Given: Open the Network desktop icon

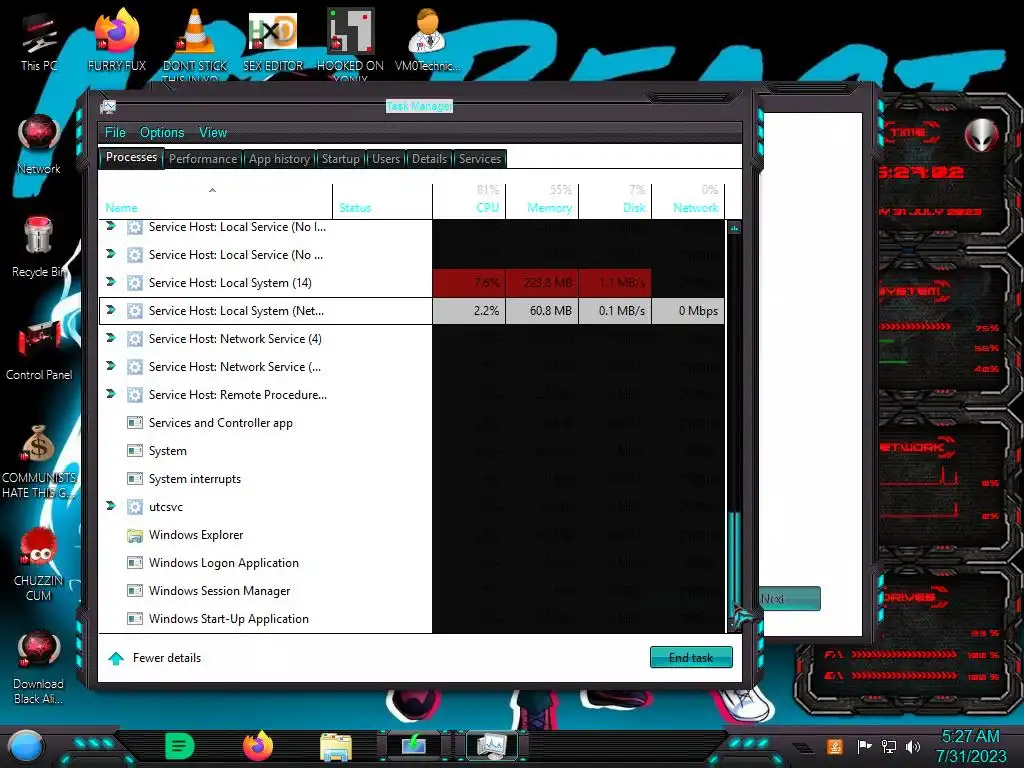Looking at the screenshot, I should tap(39, 144).
